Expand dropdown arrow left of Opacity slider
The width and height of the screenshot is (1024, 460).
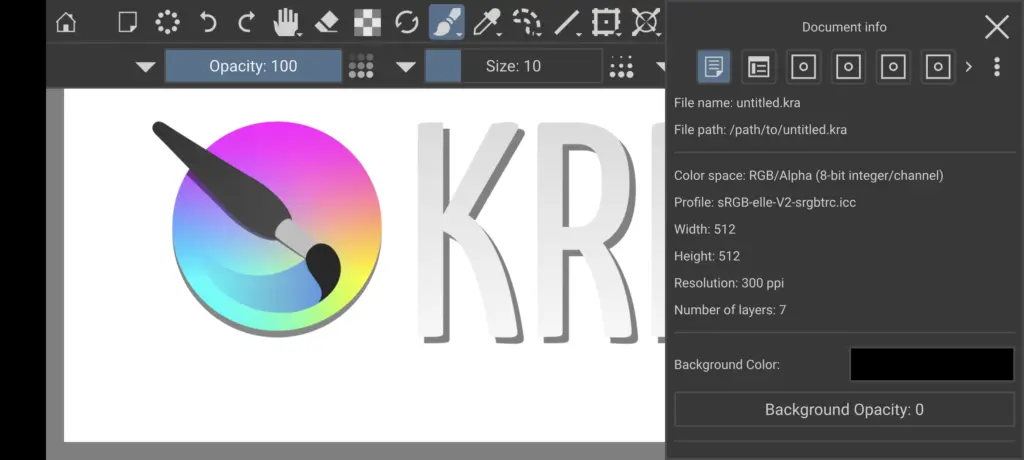click(x=146, y=67)
